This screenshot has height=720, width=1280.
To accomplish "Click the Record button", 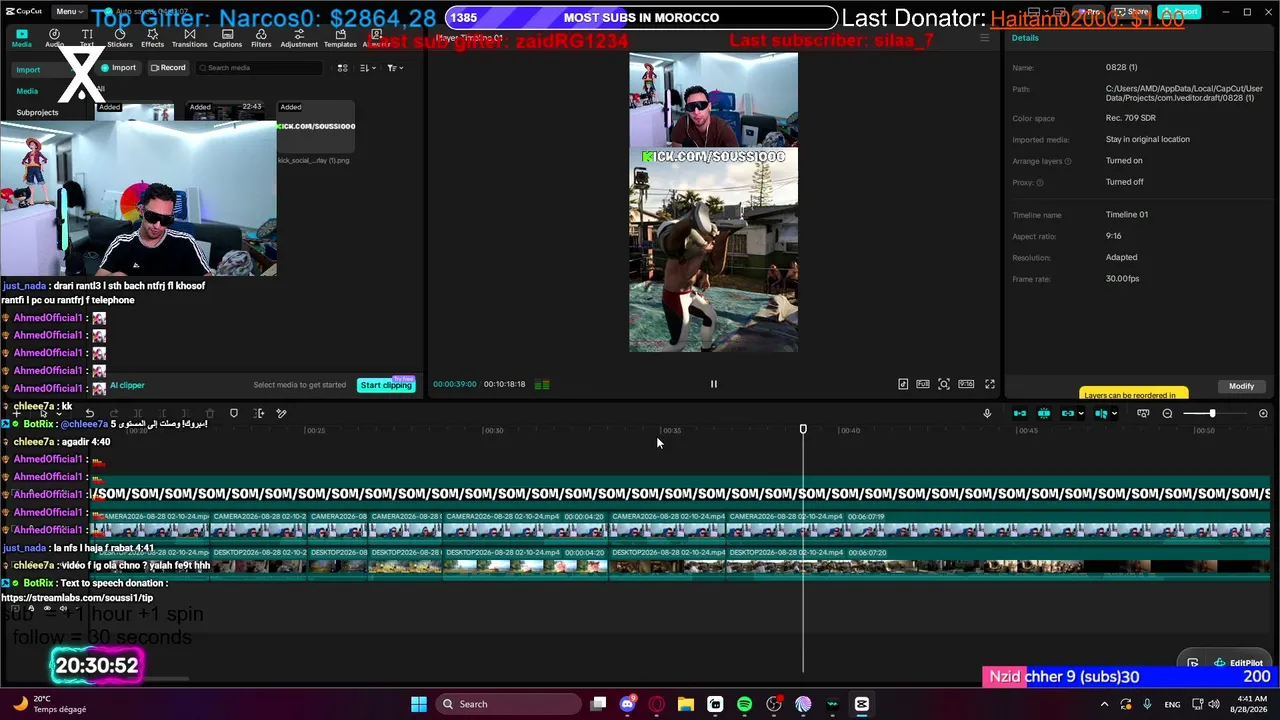I will [x=168, y=68].
